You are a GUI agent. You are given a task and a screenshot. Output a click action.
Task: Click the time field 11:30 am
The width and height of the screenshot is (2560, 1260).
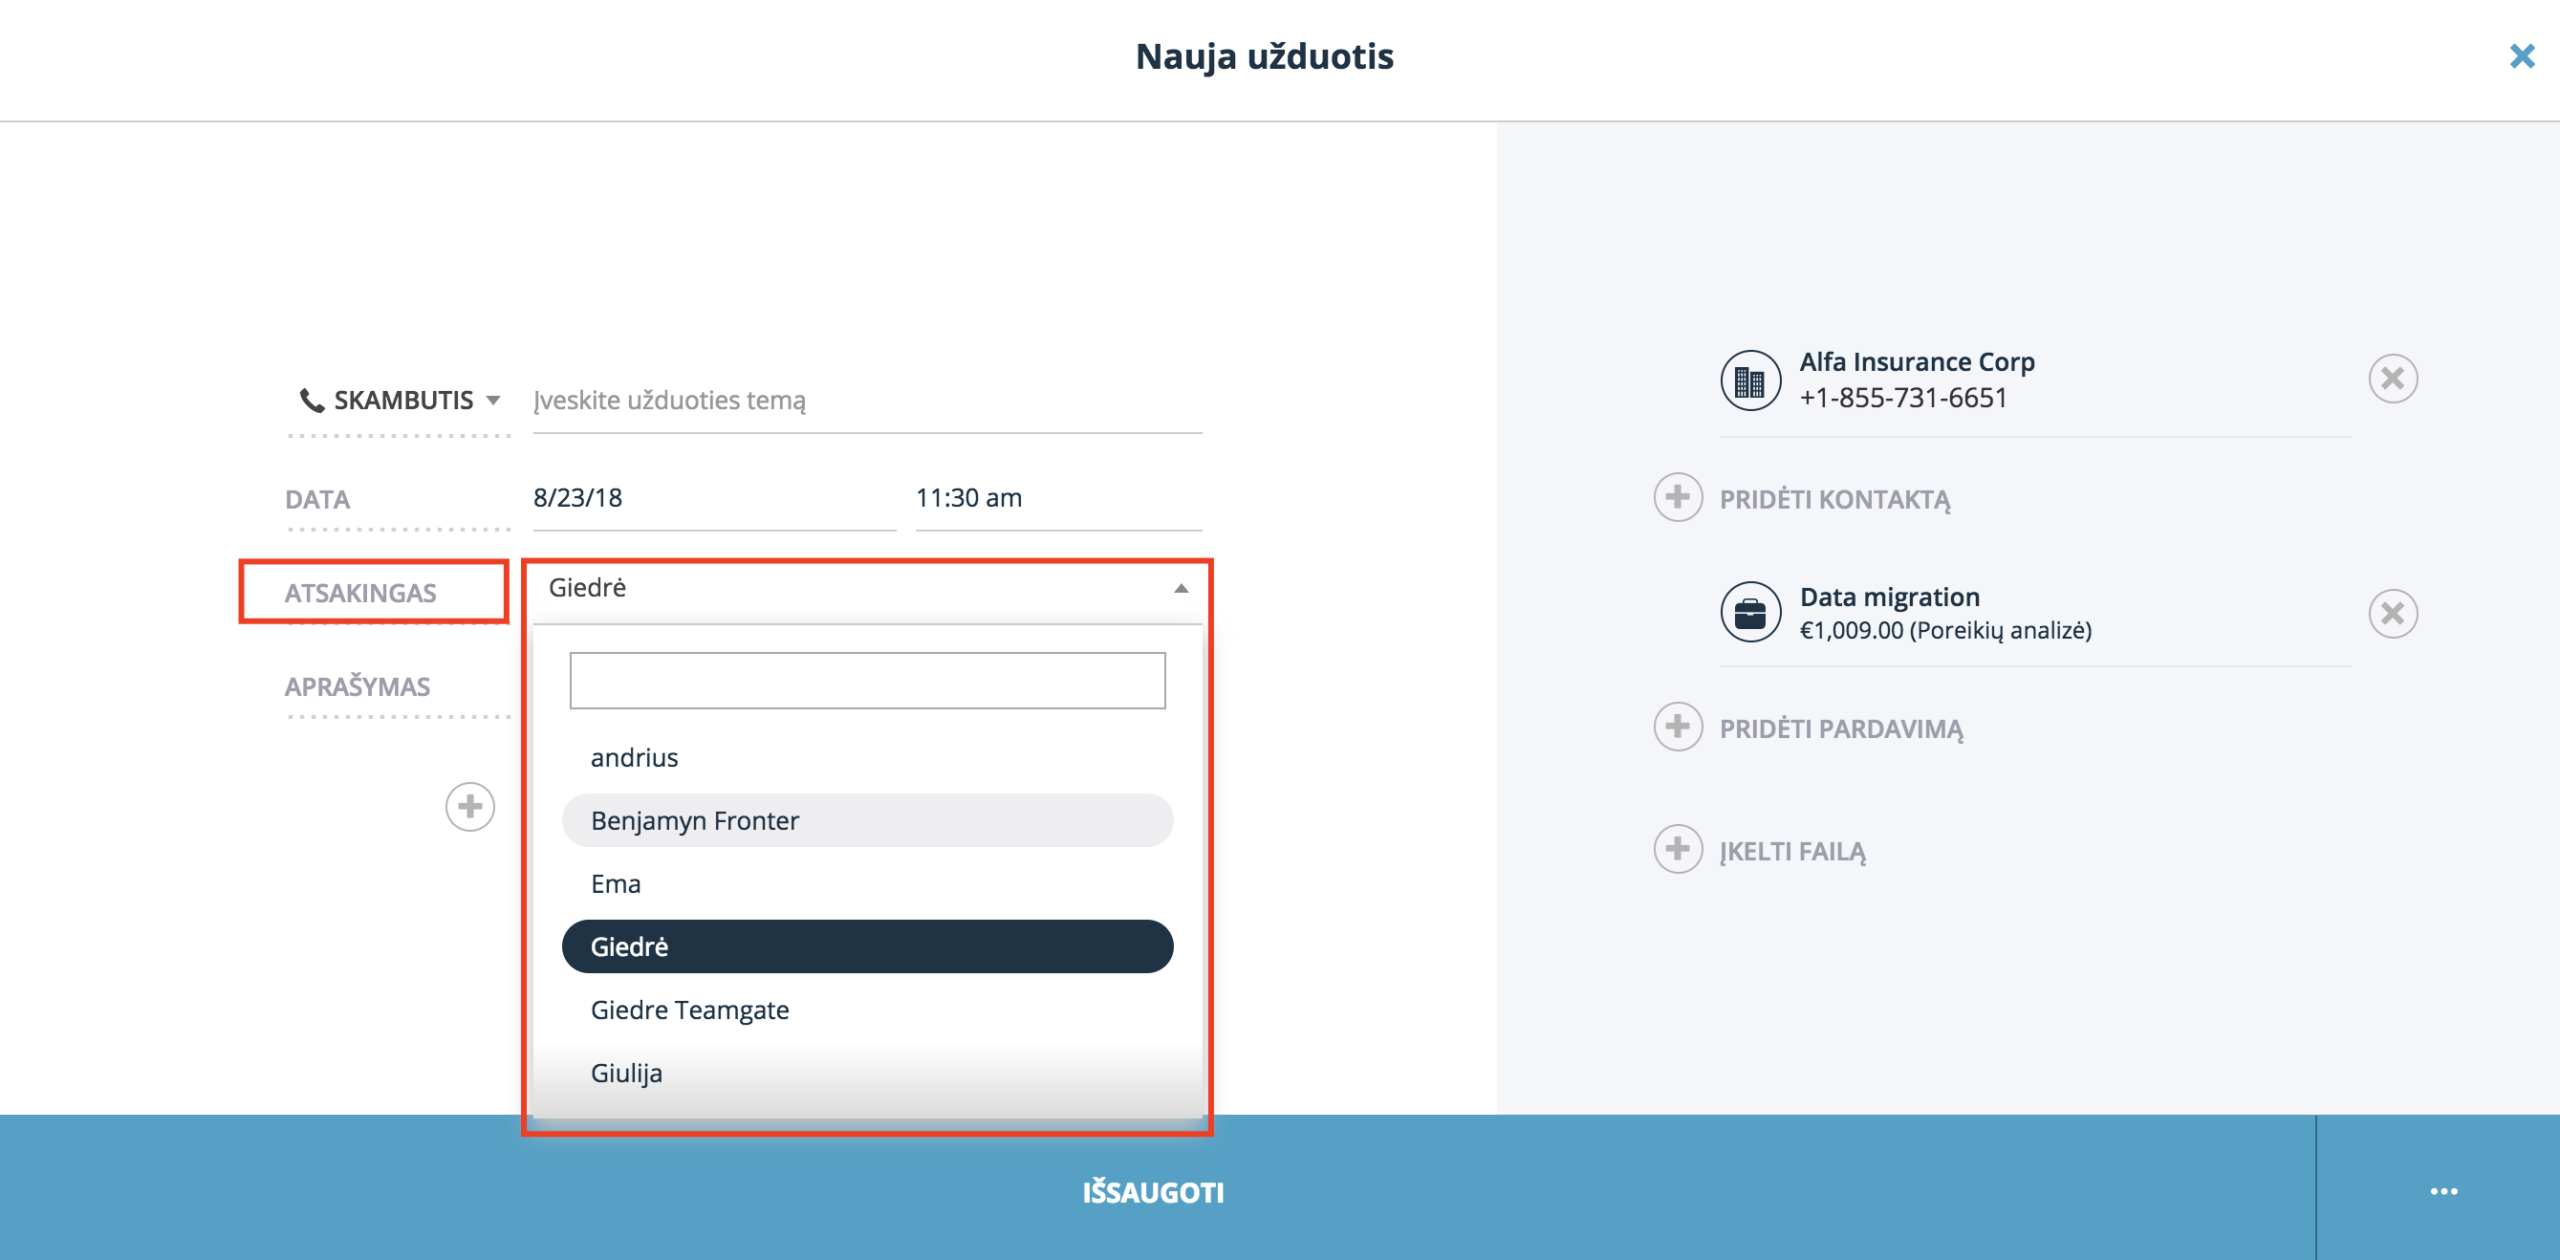1058,498
